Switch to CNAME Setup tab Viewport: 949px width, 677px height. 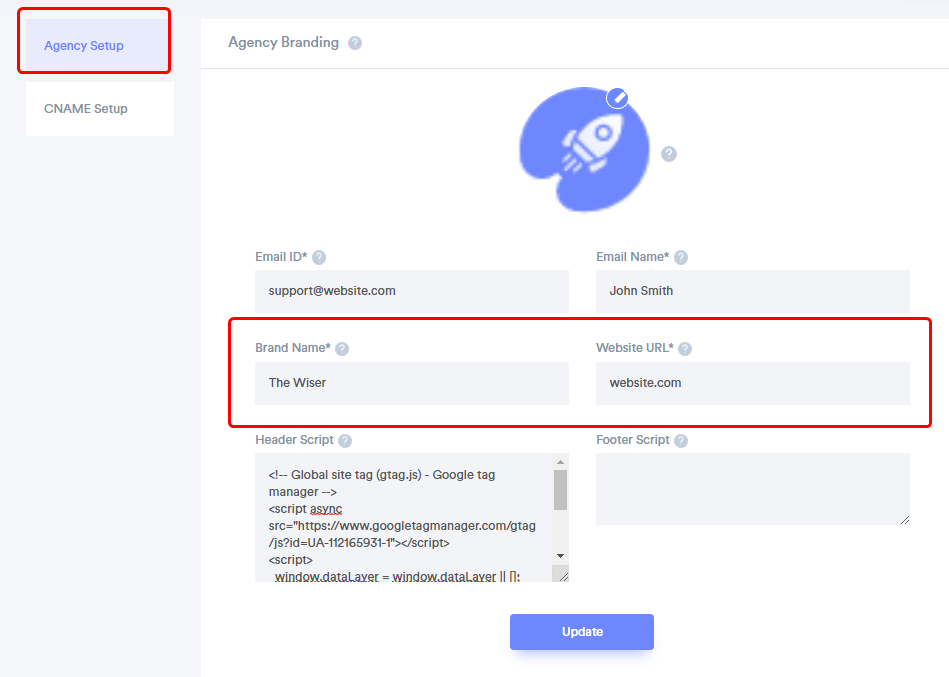pos(100,109)
